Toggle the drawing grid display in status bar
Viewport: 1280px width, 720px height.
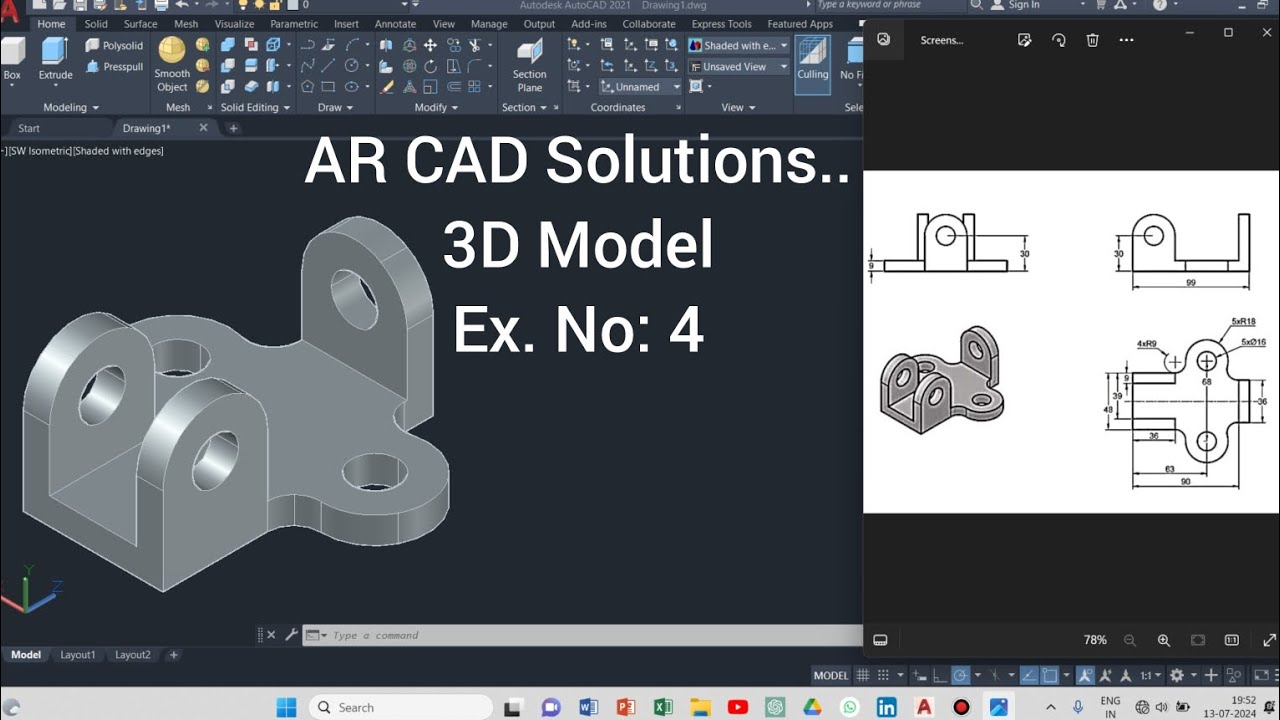pyautogui.click(x=863, y=676)
